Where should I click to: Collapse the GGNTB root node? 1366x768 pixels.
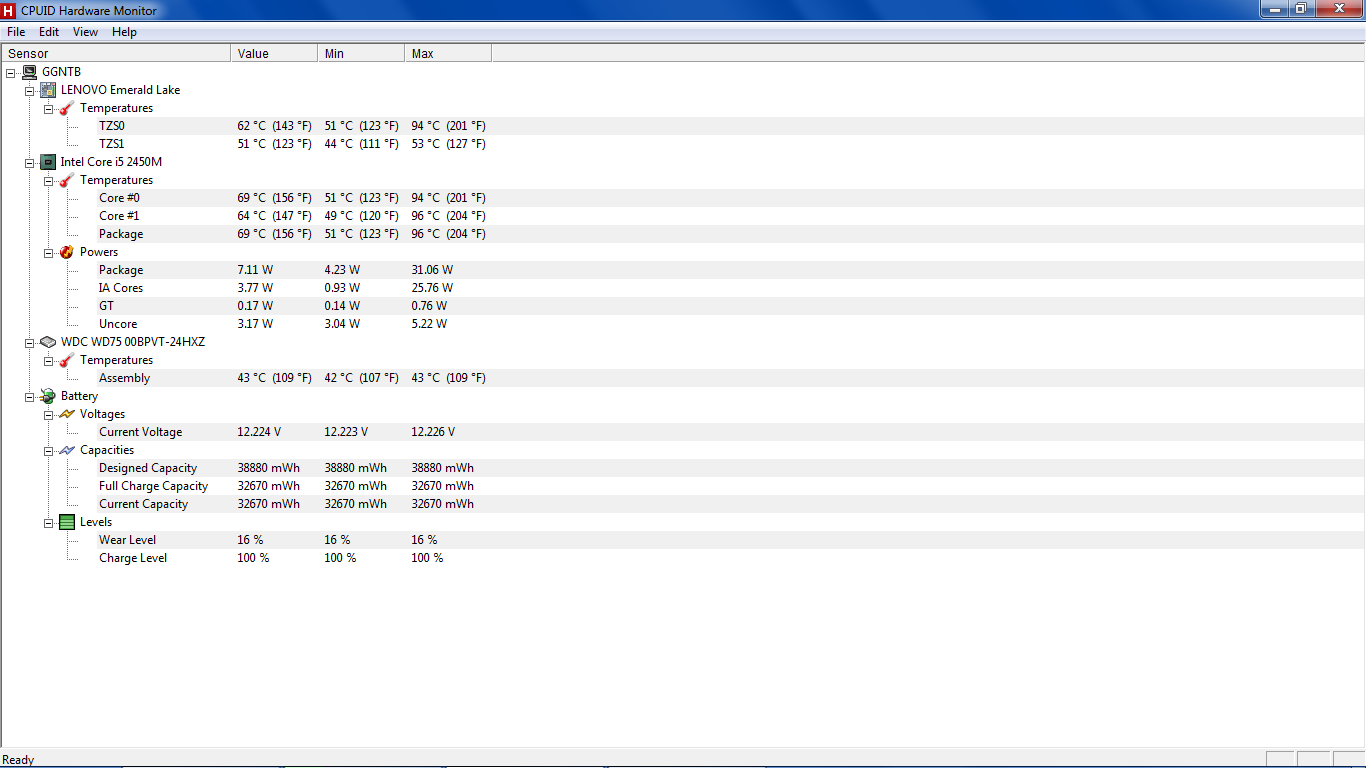point(11,73)
